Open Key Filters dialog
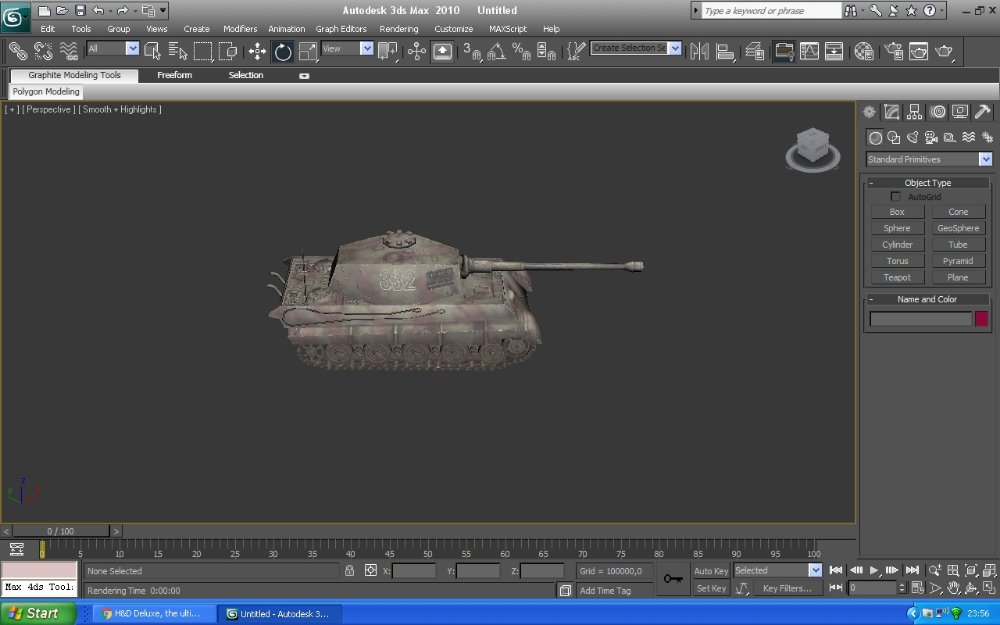The height and width of the screenshot is (625, 1000). click(787, 589)
